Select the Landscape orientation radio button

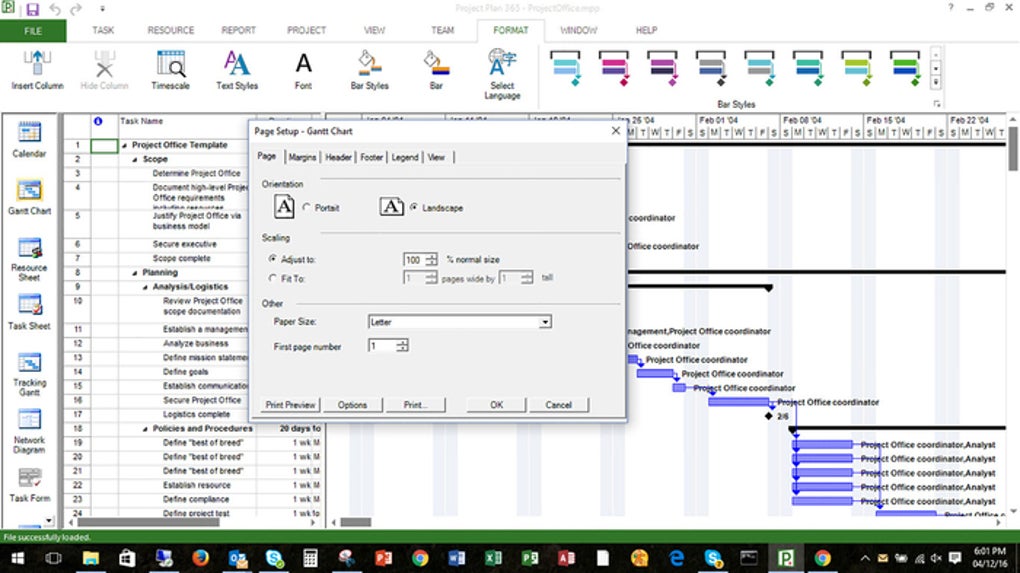coord(414,207)
